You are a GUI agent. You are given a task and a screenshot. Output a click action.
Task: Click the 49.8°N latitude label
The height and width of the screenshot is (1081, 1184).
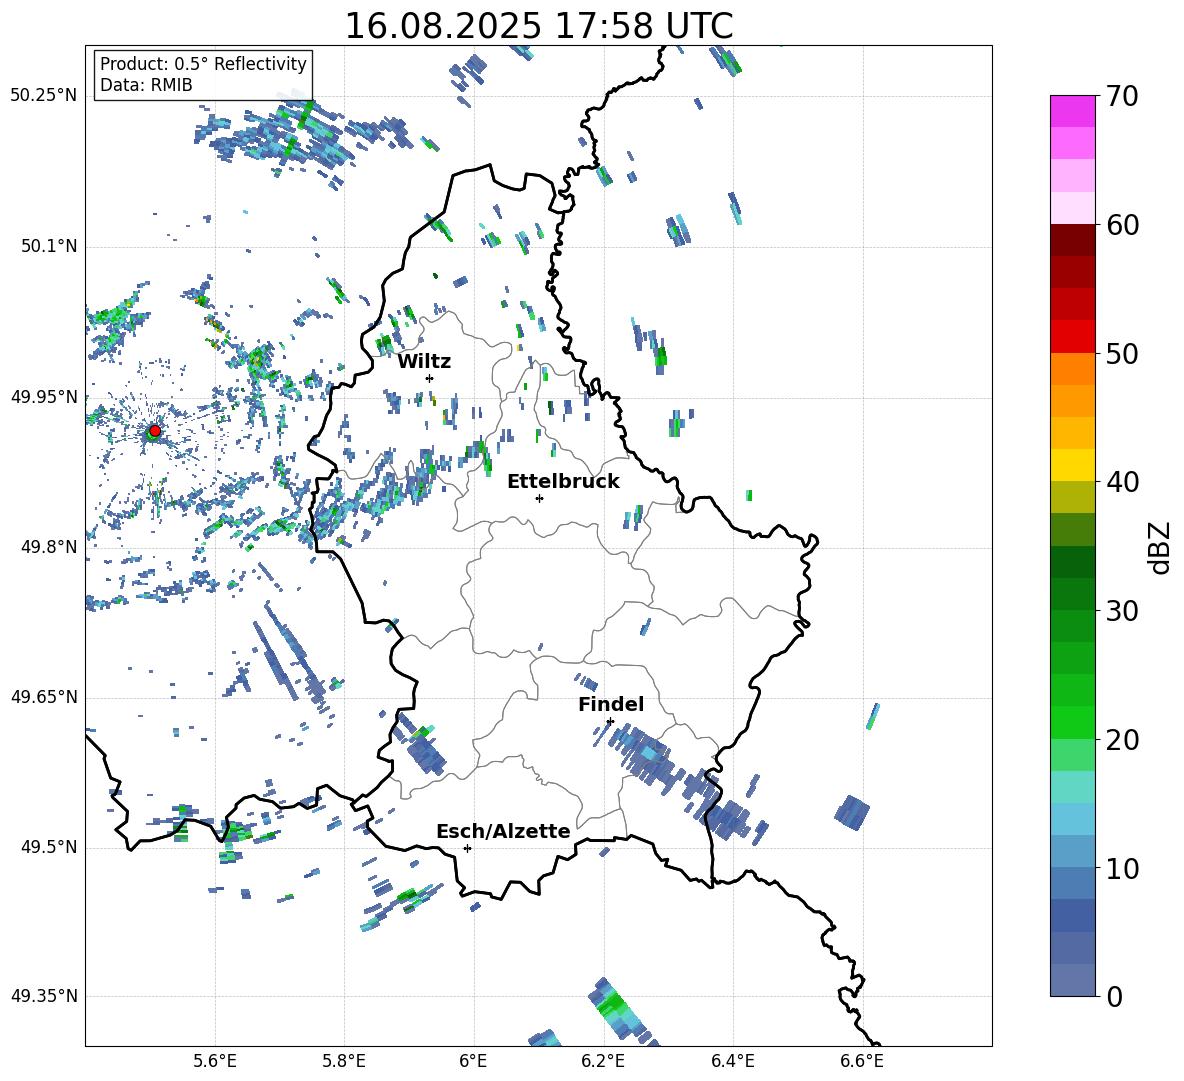(49, 547)
